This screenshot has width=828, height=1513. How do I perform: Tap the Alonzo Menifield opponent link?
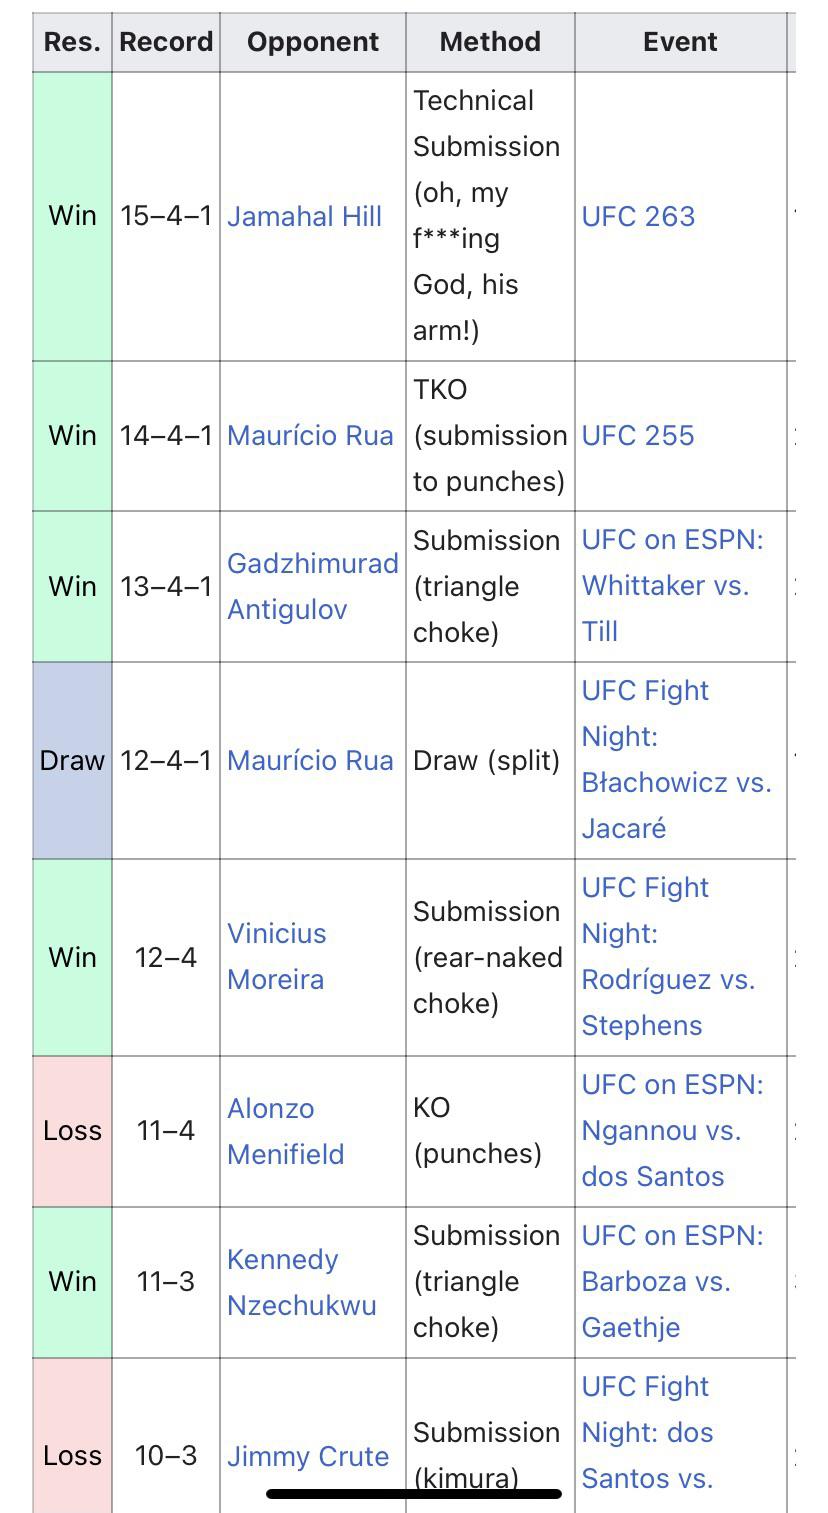(x=285, y=1131)
